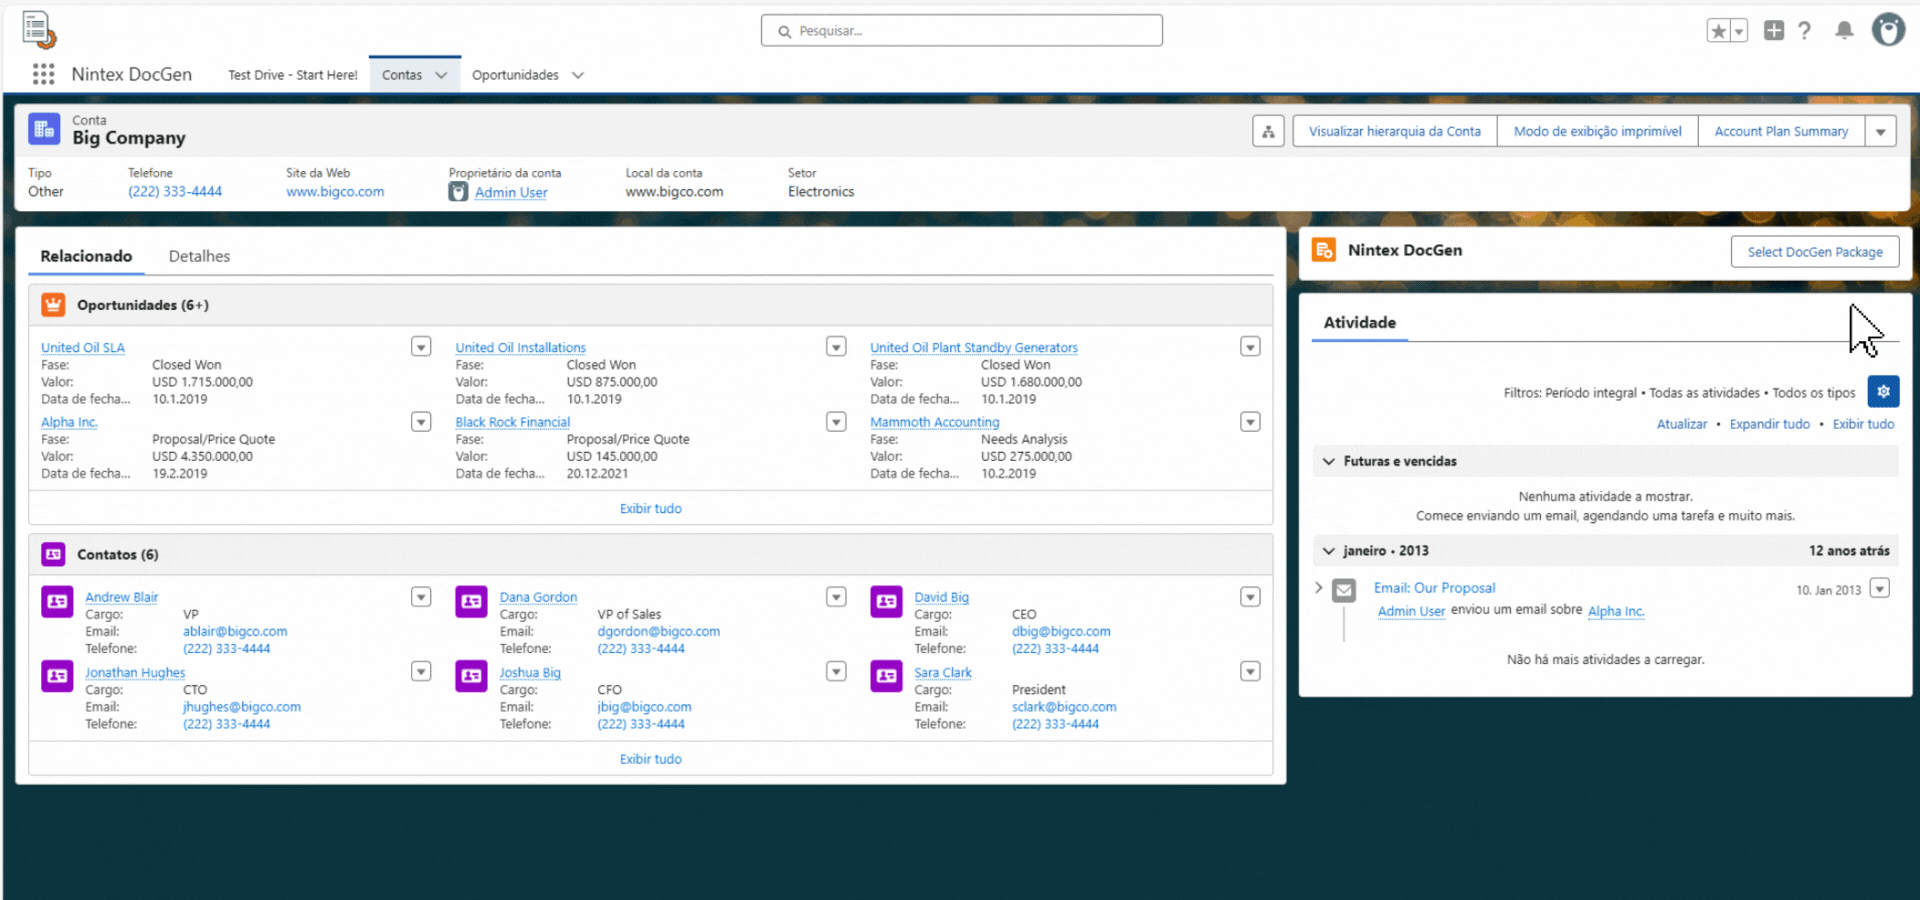The width and height of the screenshot is (1920, 900).
Task: Open the www.bigco.com website link
Action: point(335,192)
